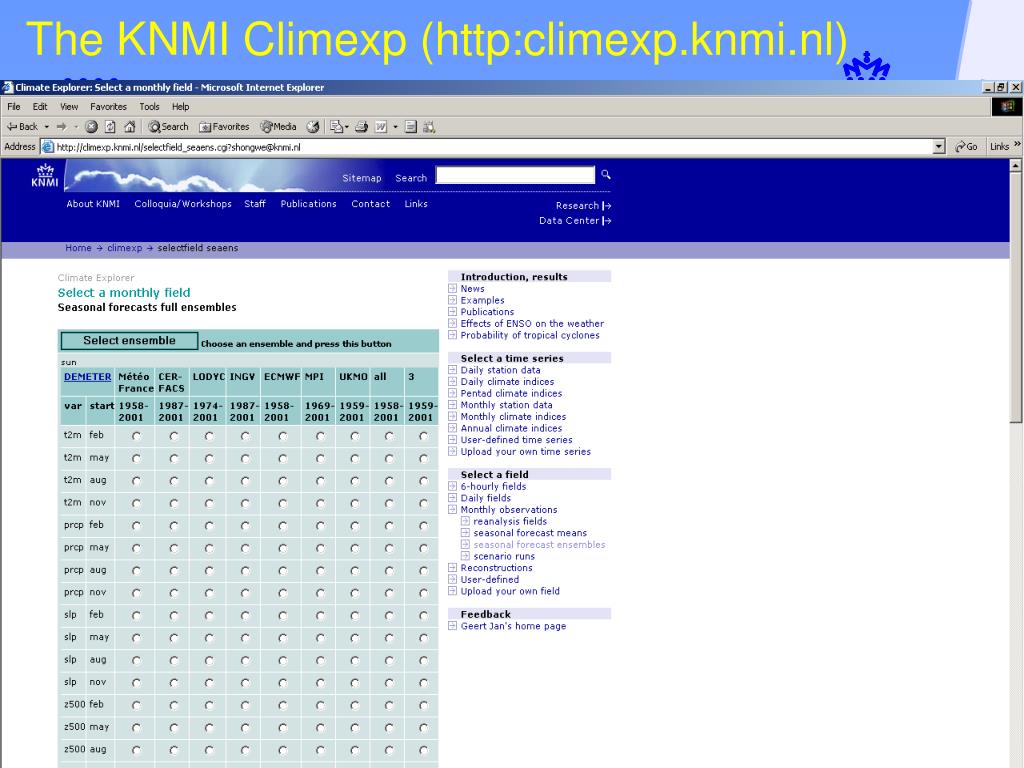This screenshot has width=1024, height=768.
Task: Click the icon beside reanalysis fields
Action: (466, 521)
